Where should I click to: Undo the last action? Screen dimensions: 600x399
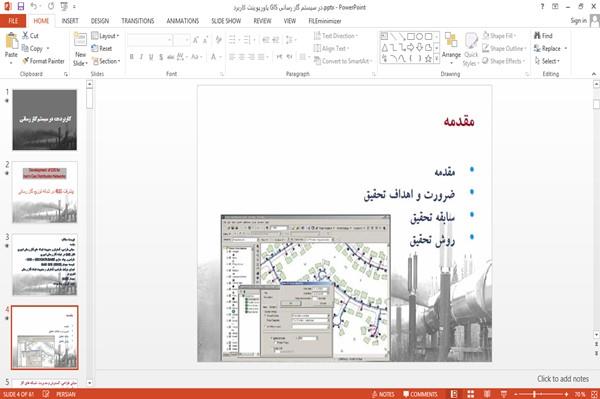(x=34, y=7)
